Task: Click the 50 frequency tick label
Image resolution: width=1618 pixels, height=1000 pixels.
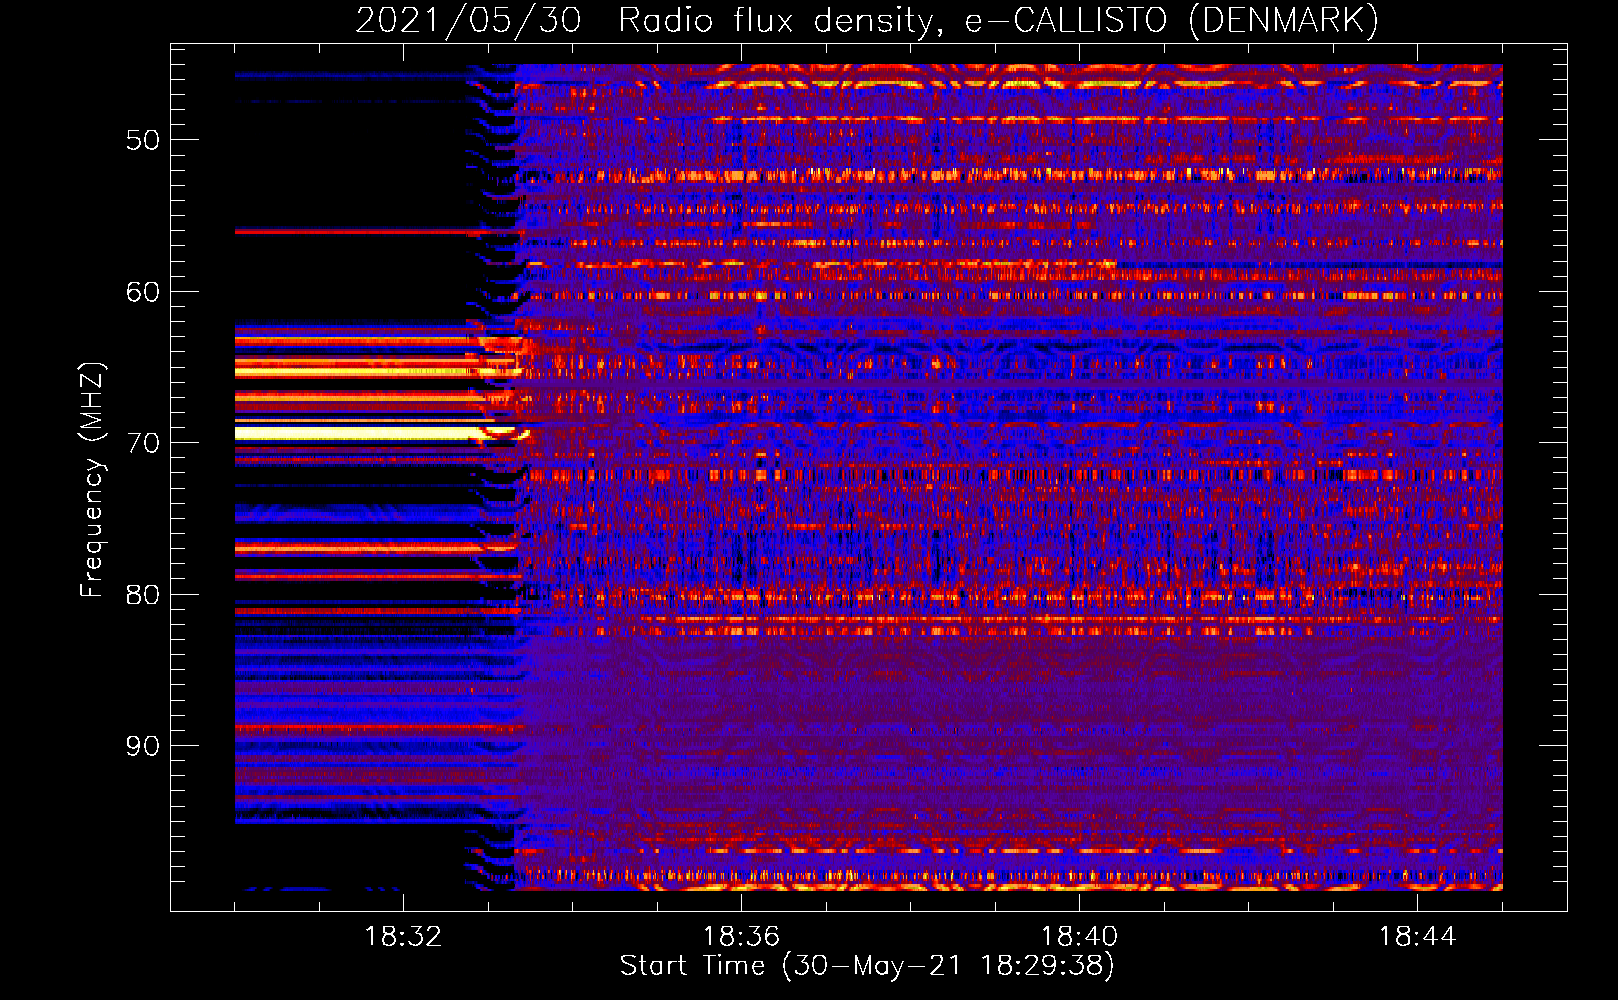Action: tap(143, 140)
